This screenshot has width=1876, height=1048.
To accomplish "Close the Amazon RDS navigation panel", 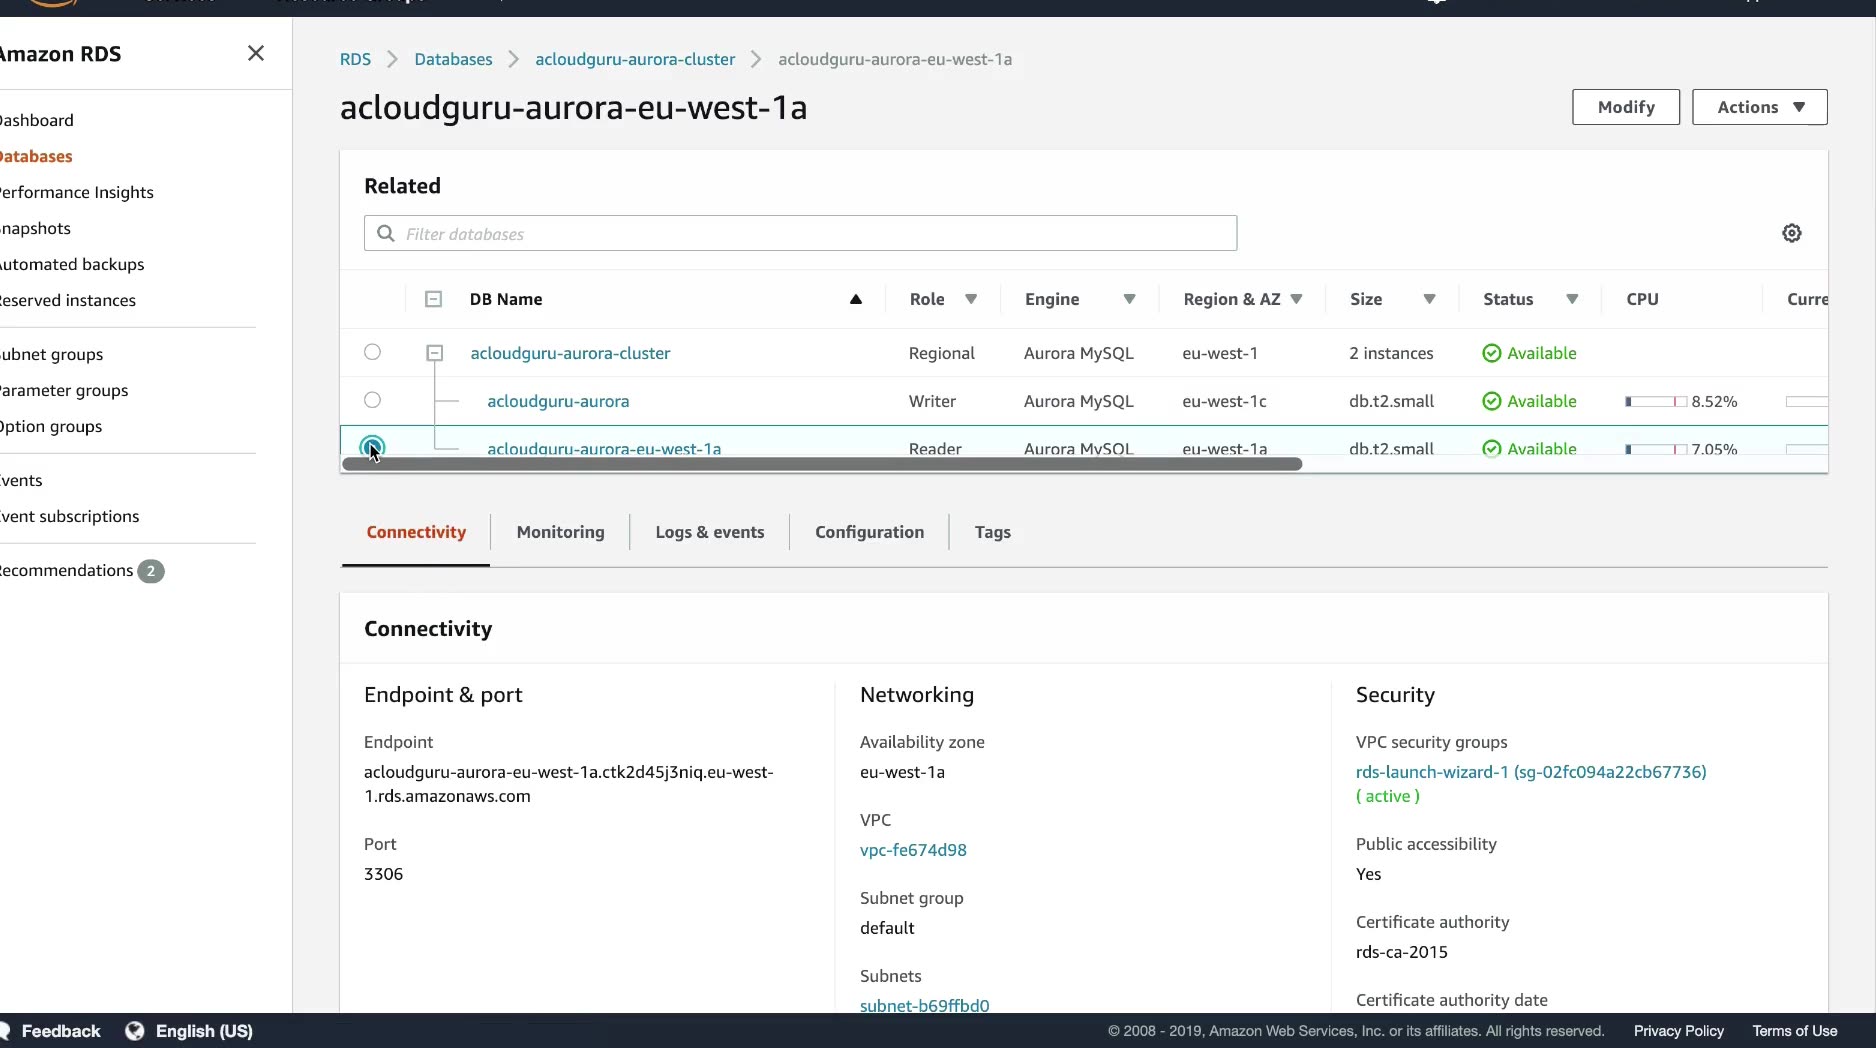I will coord(256,53).
